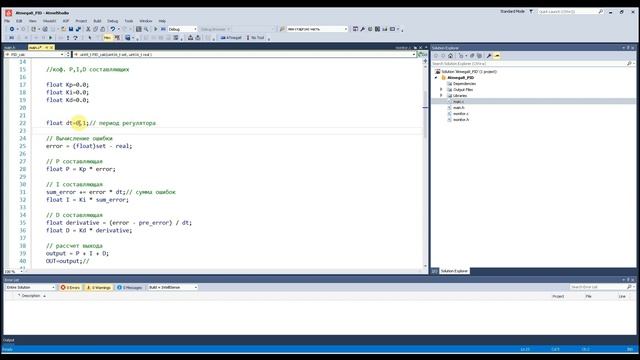640x360 pixels.
Task: Toggle the 0 Errors filter
Action: pyautogui.click(x=70, y=287)
